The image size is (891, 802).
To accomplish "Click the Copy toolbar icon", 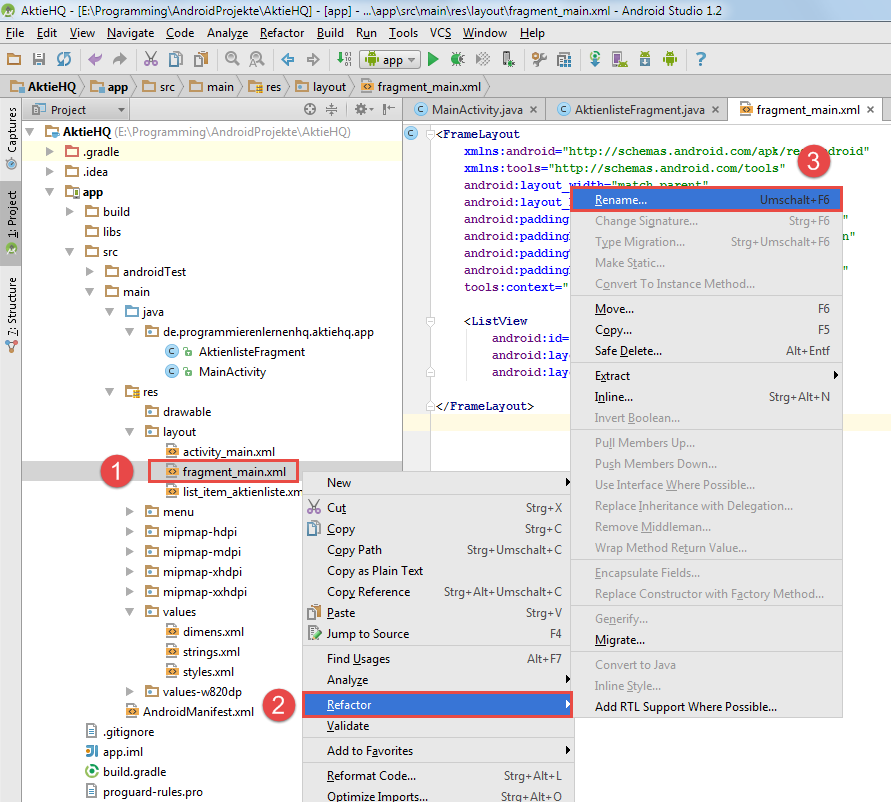I will click(176, 59).
